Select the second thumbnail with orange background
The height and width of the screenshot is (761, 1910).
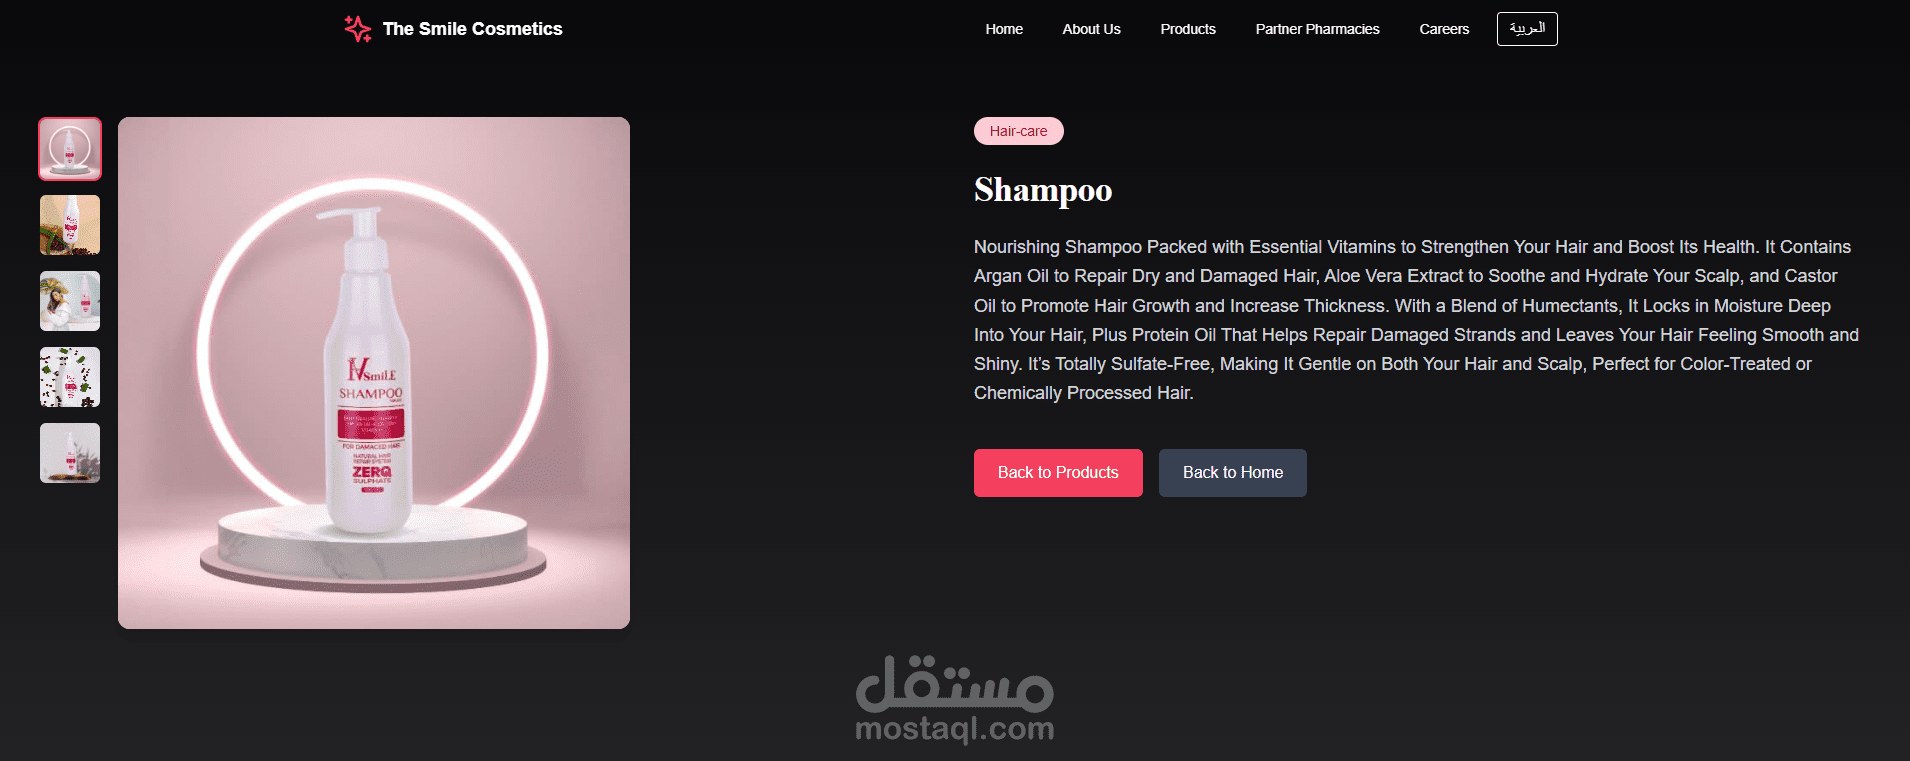pos(70,225)
